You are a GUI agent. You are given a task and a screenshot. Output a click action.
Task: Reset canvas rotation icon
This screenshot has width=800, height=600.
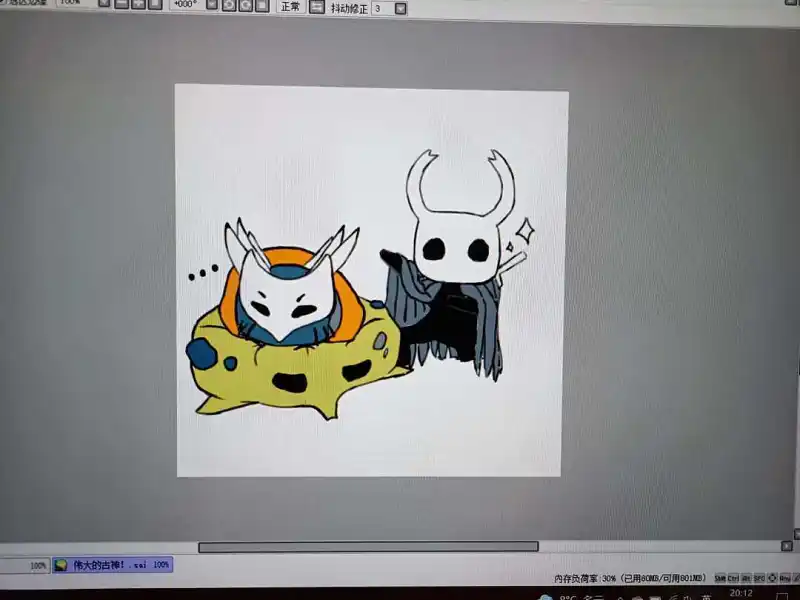point(262,6)
